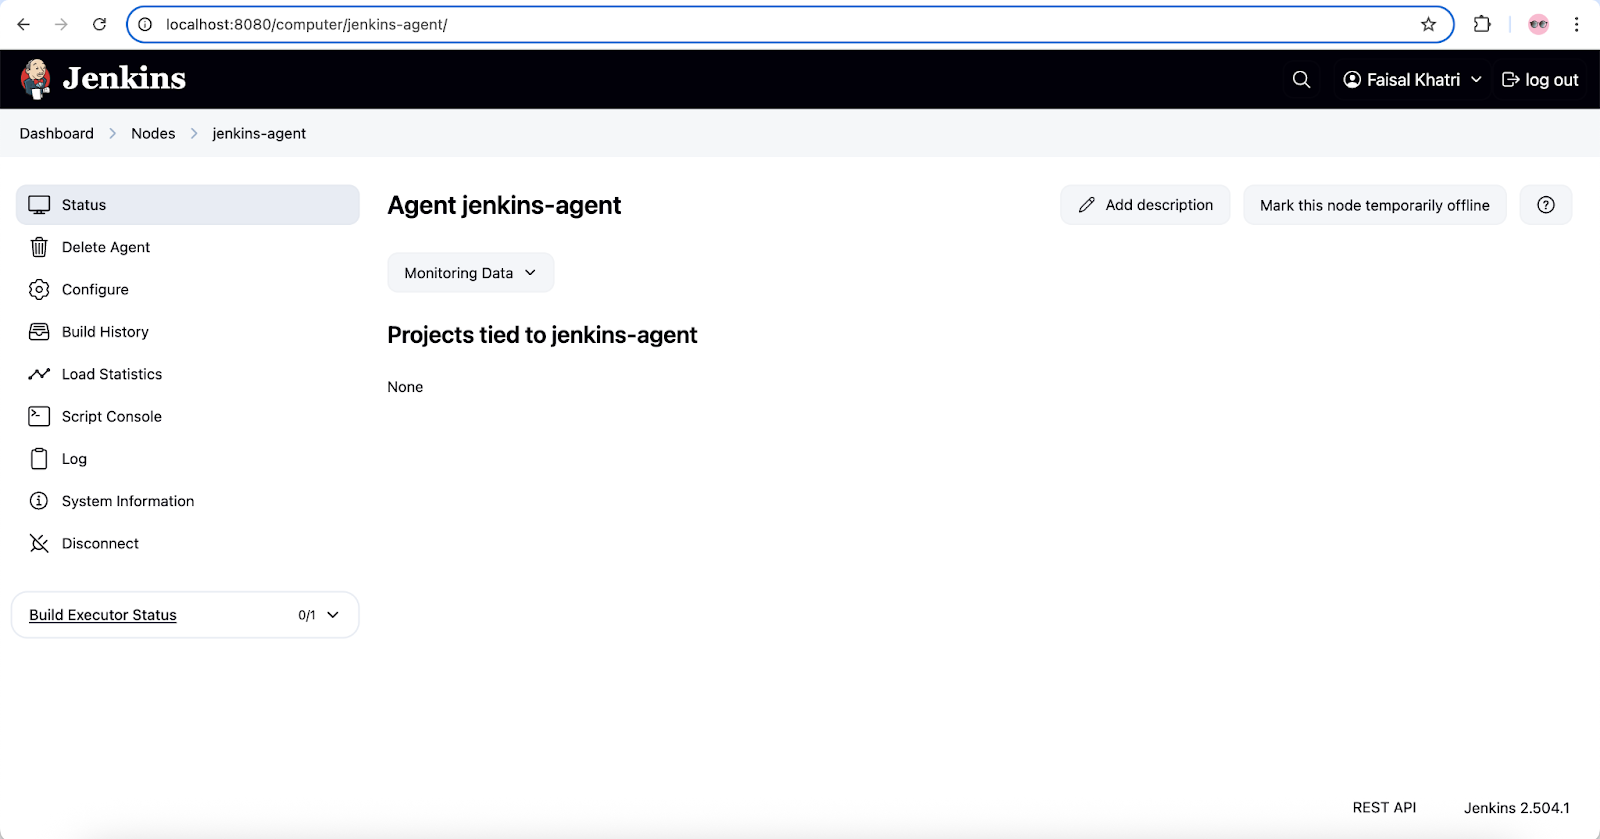Click the chevron after Dashboard breadcrumb
Image resolution: width=1600 pixels, height=839 pixels.
112,133
